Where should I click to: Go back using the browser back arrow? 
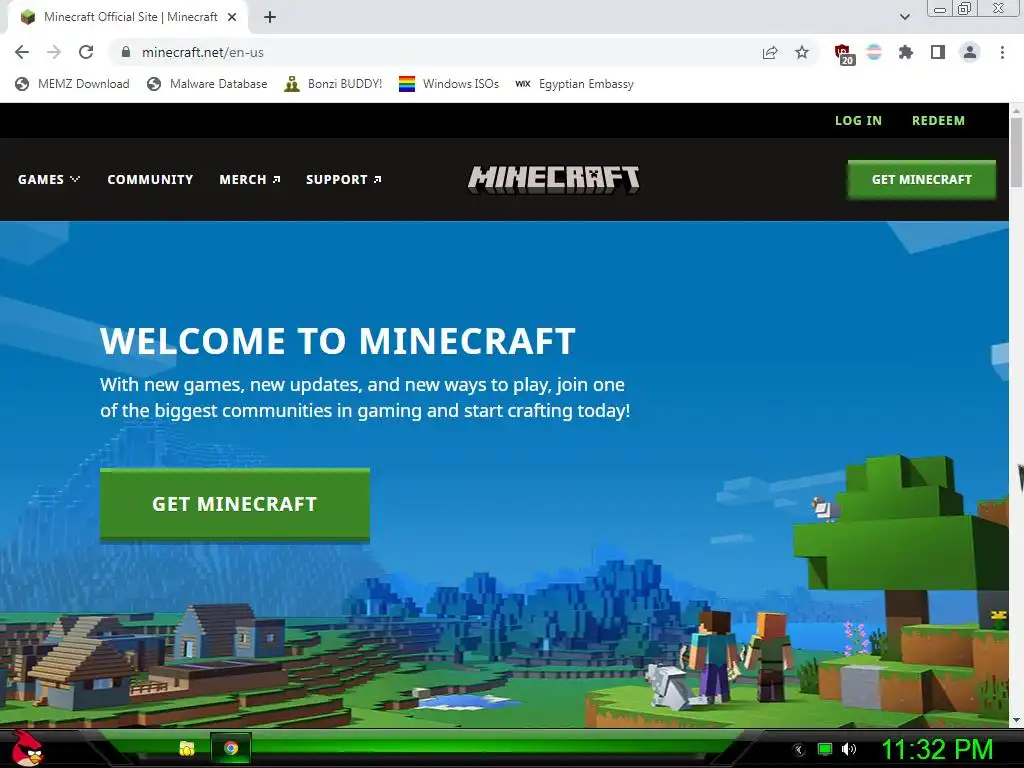pyautogui.click(x=22, y=52)
